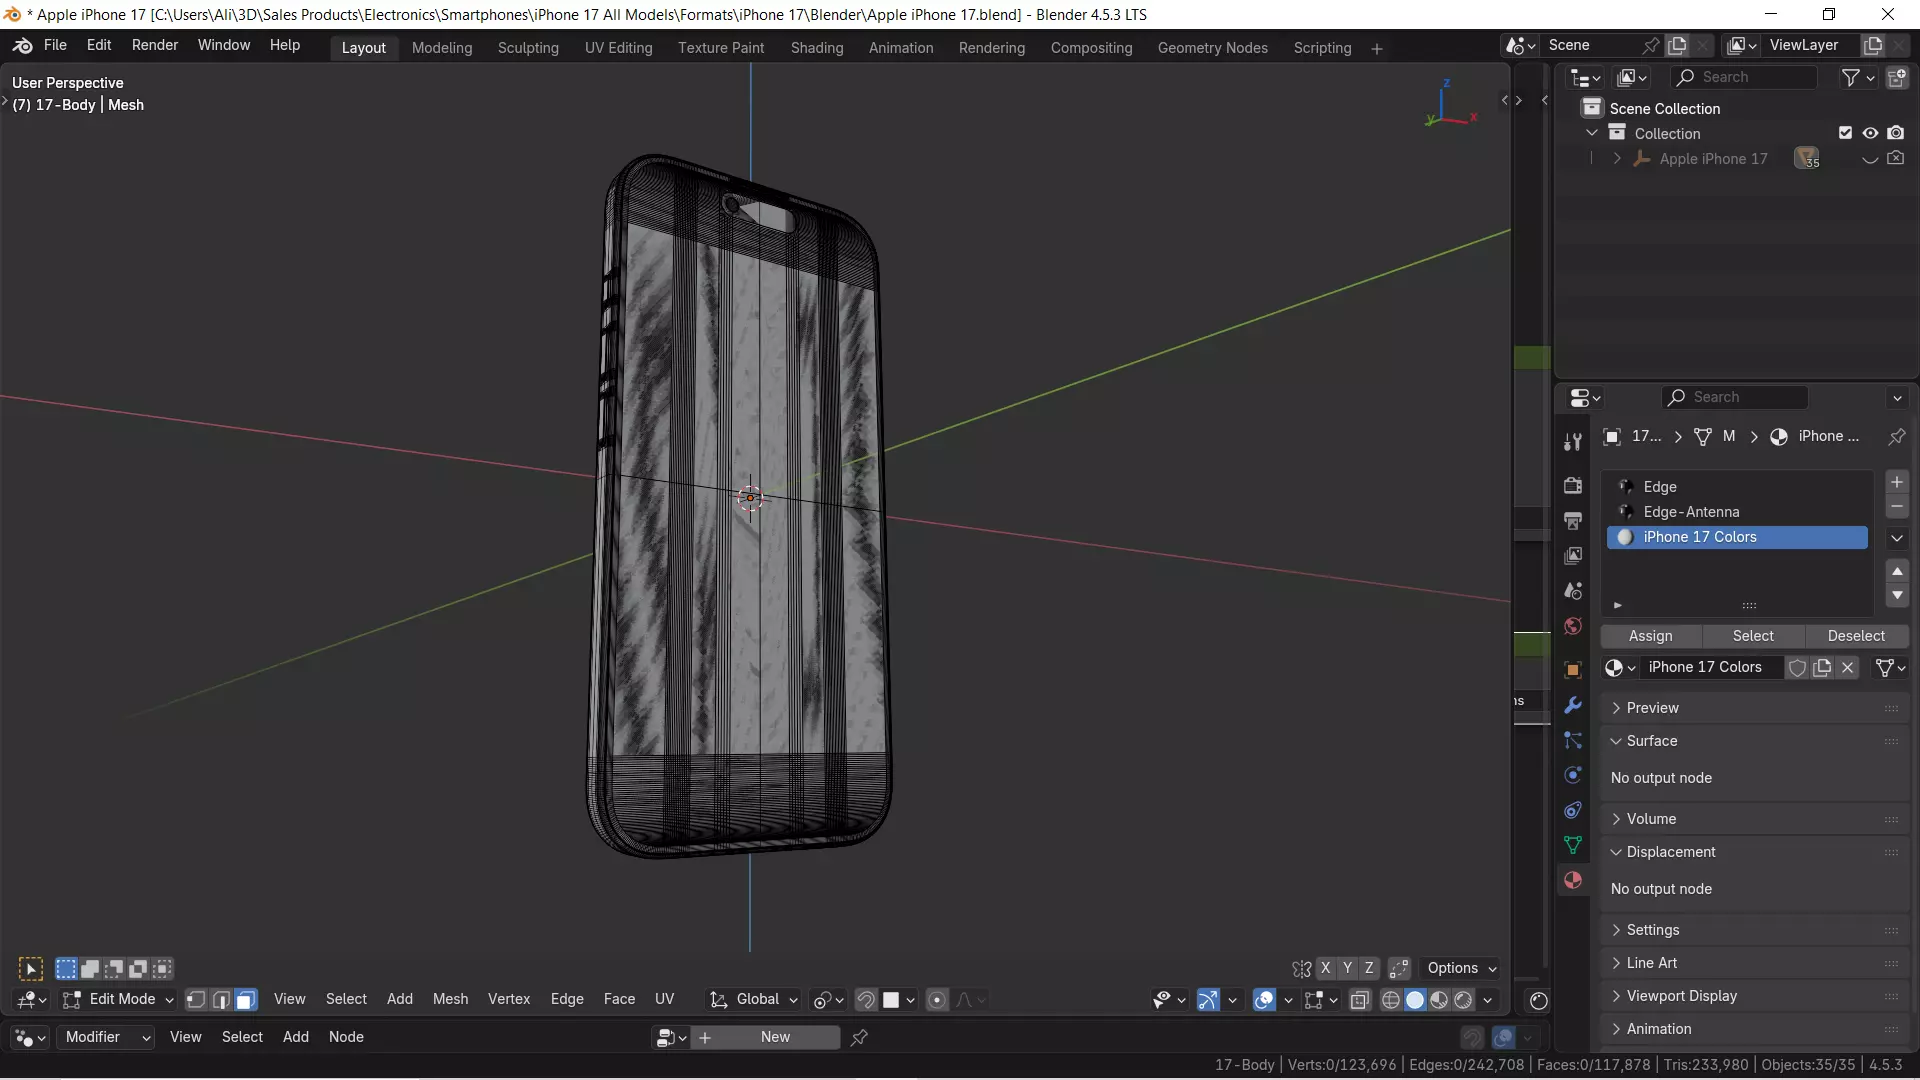Open the Material properties tab
This screenshot has width=1920, height=1080.
point(1573,880)
